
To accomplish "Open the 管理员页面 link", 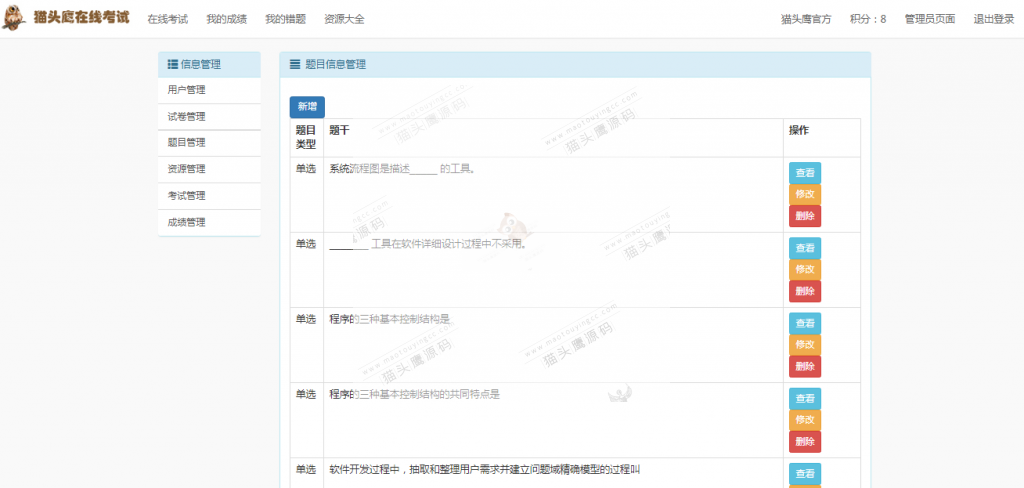I will [x=930, y=19].
